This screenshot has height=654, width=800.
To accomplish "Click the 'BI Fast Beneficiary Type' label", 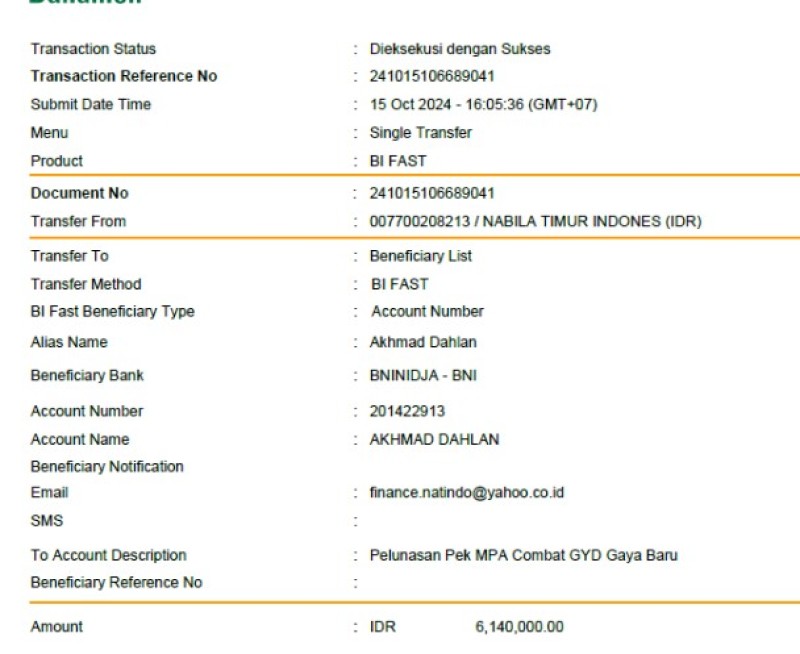I will pyautogui.click(x=113, y=312).
